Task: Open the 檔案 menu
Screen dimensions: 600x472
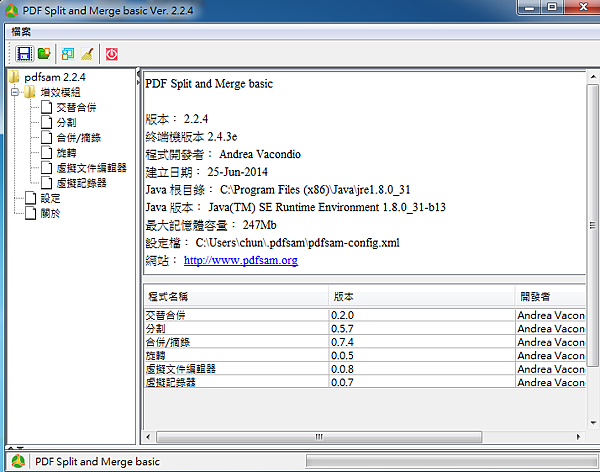Action: 21,31
